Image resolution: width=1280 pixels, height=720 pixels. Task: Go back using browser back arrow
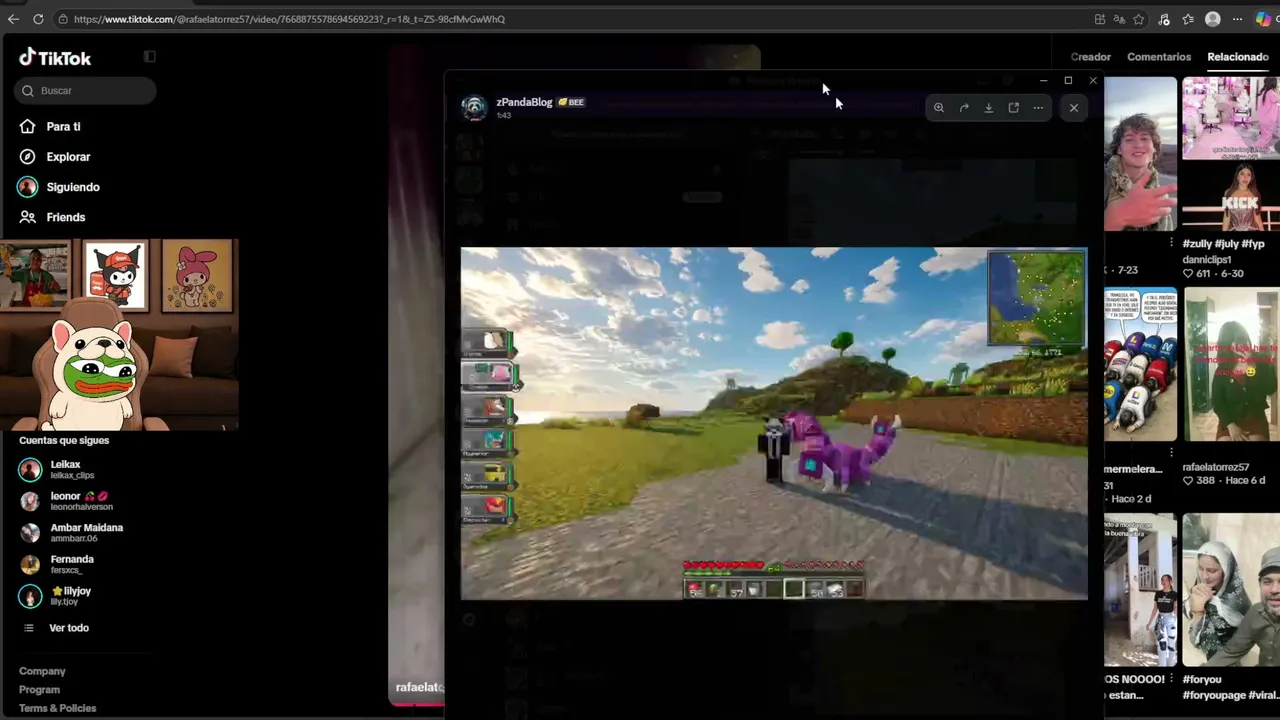[x=13, y=19]
